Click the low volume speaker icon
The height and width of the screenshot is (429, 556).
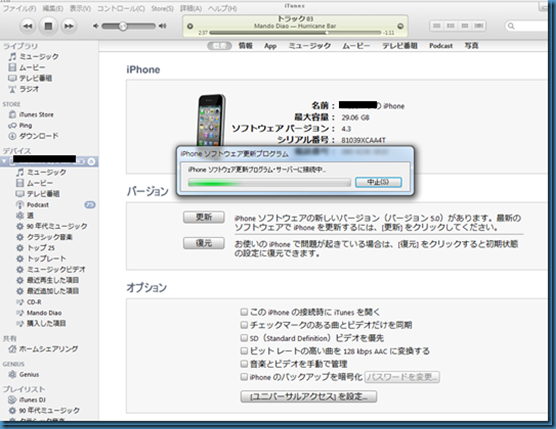point(95,26)
